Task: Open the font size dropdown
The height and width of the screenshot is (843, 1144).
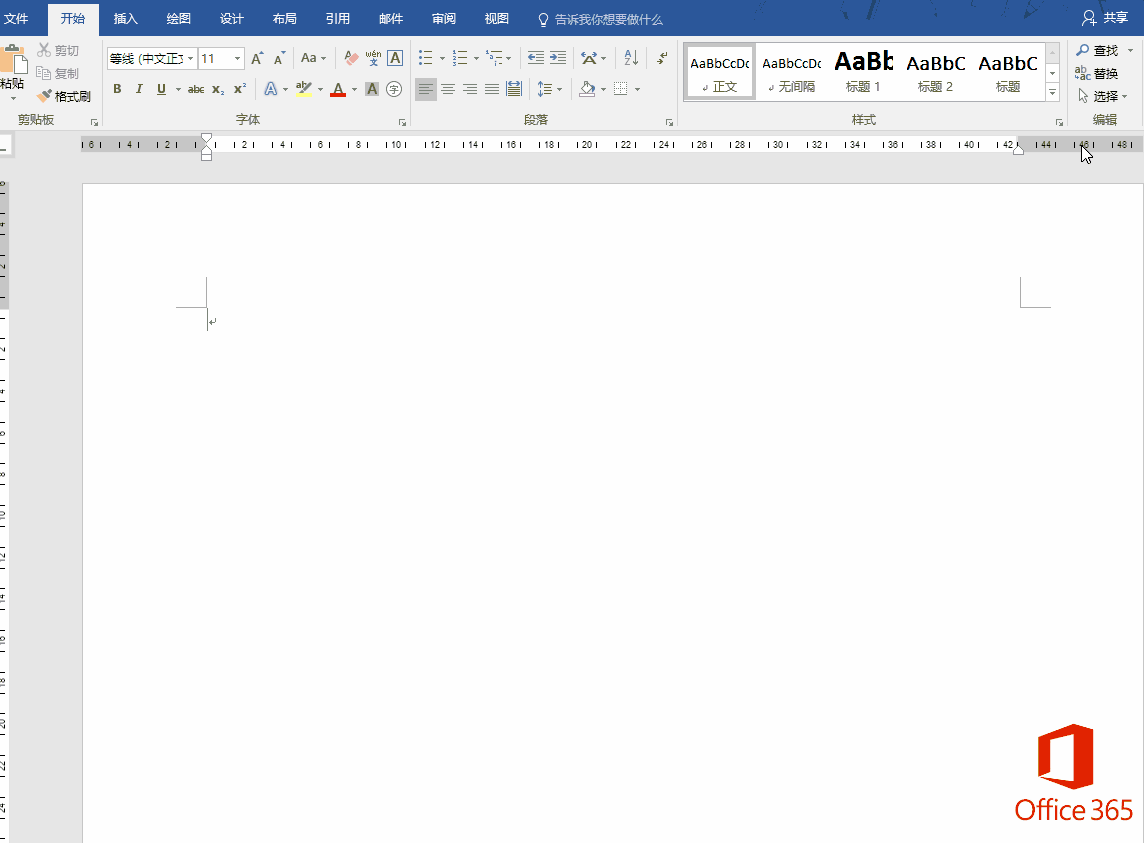Action: pos(237,59)
